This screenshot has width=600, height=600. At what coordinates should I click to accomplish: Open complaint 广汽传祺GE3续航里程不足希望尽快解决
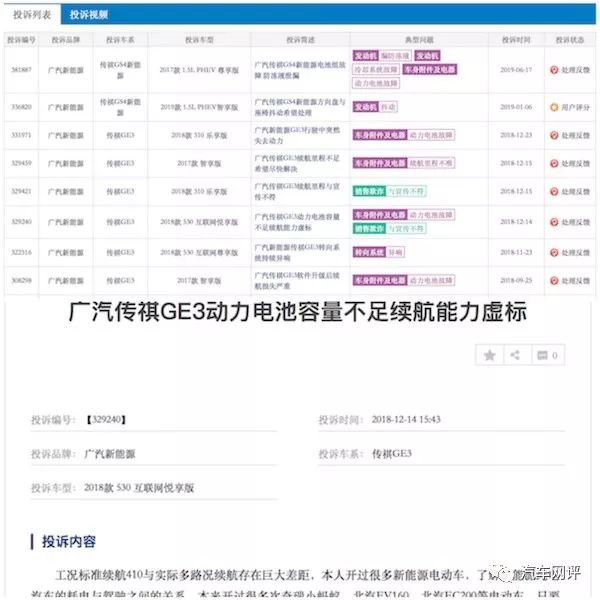tap(297, 163)
